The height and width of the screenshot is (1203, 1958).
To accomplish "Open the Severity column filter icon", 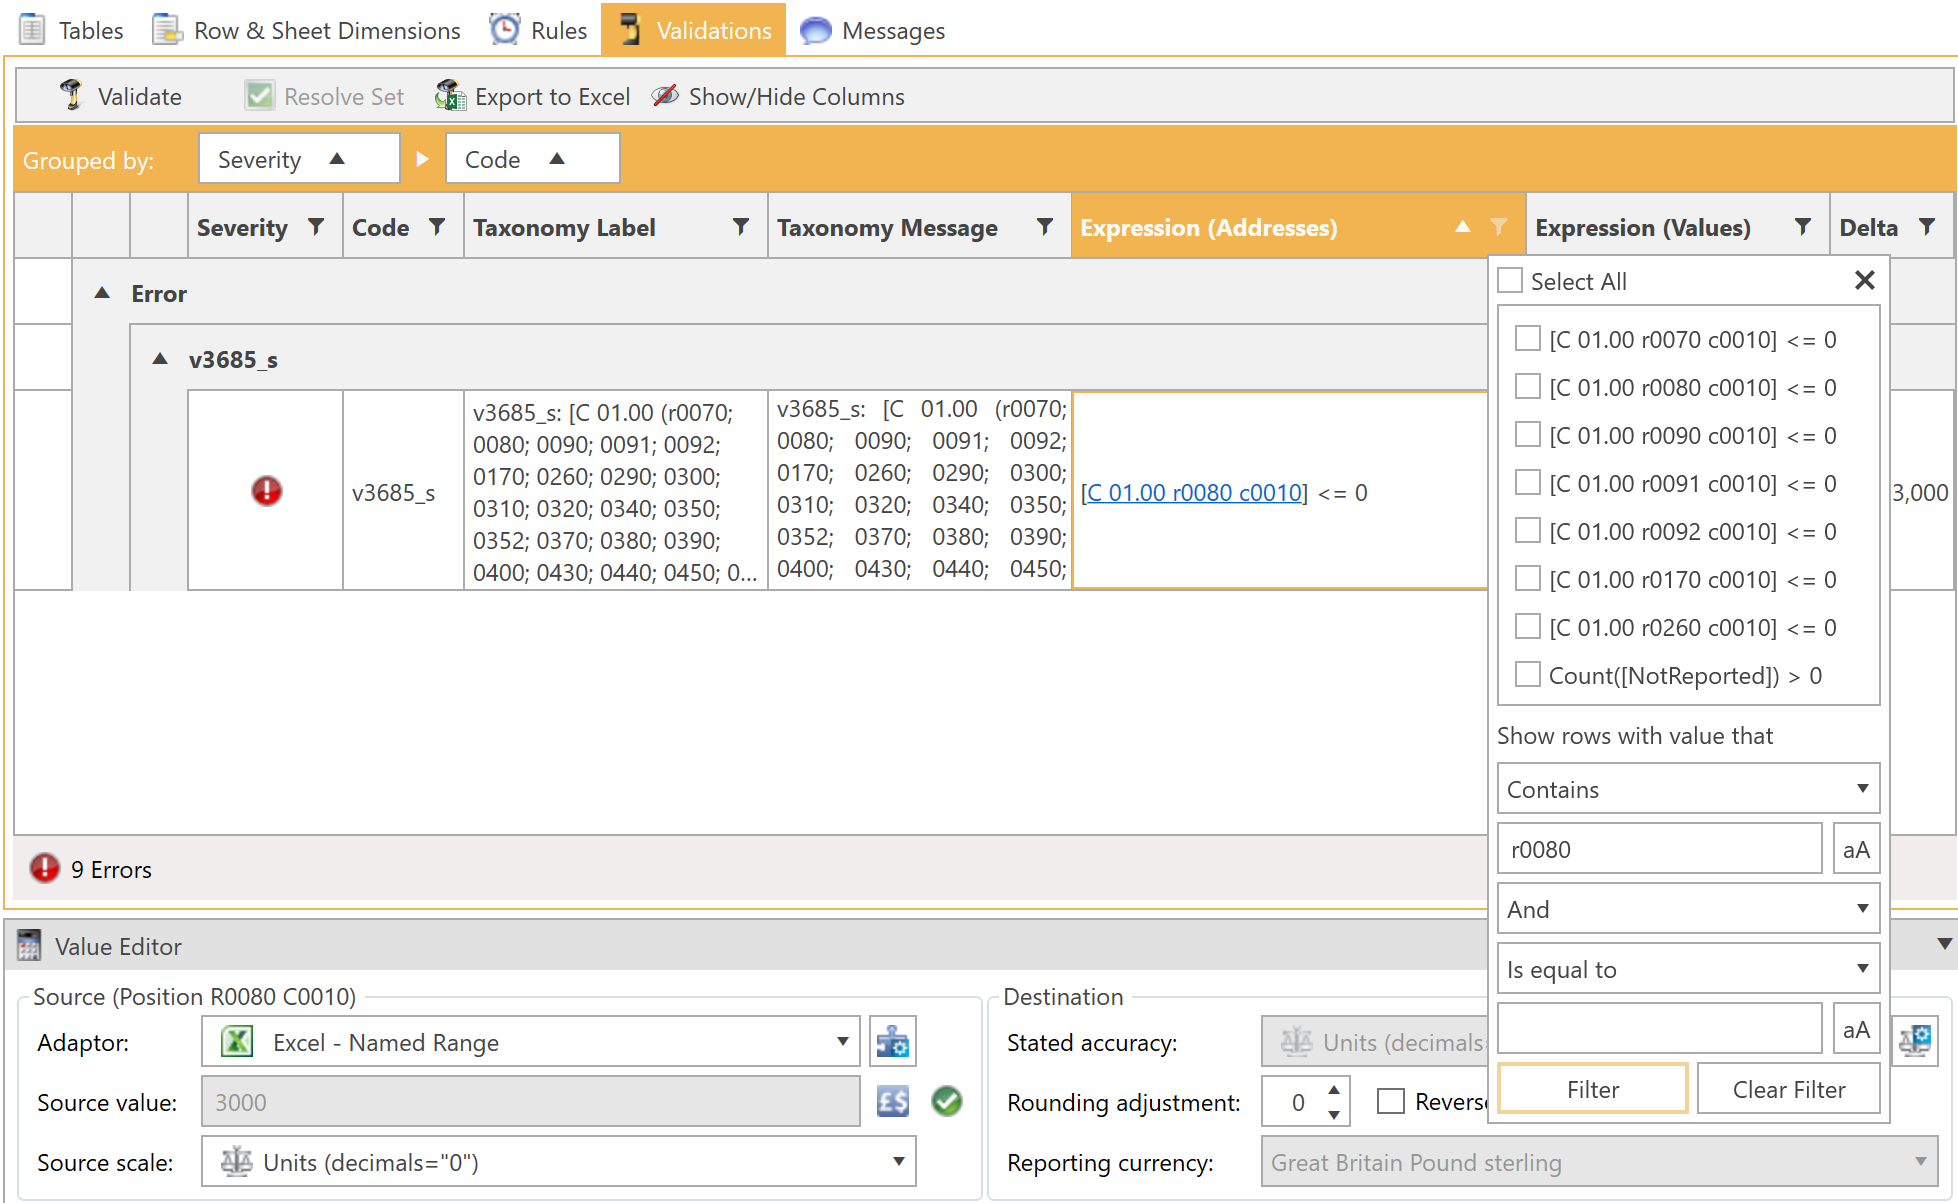I will click(x=316, y=227).
